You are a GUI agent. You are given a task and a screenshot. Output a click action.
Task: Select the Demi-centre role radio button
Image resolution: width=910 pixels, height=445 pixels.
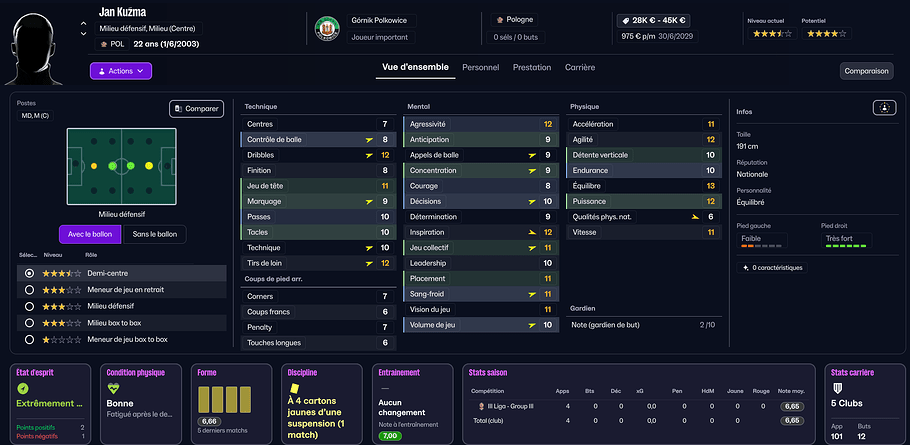pyautogui.click(x=30, y=273)
